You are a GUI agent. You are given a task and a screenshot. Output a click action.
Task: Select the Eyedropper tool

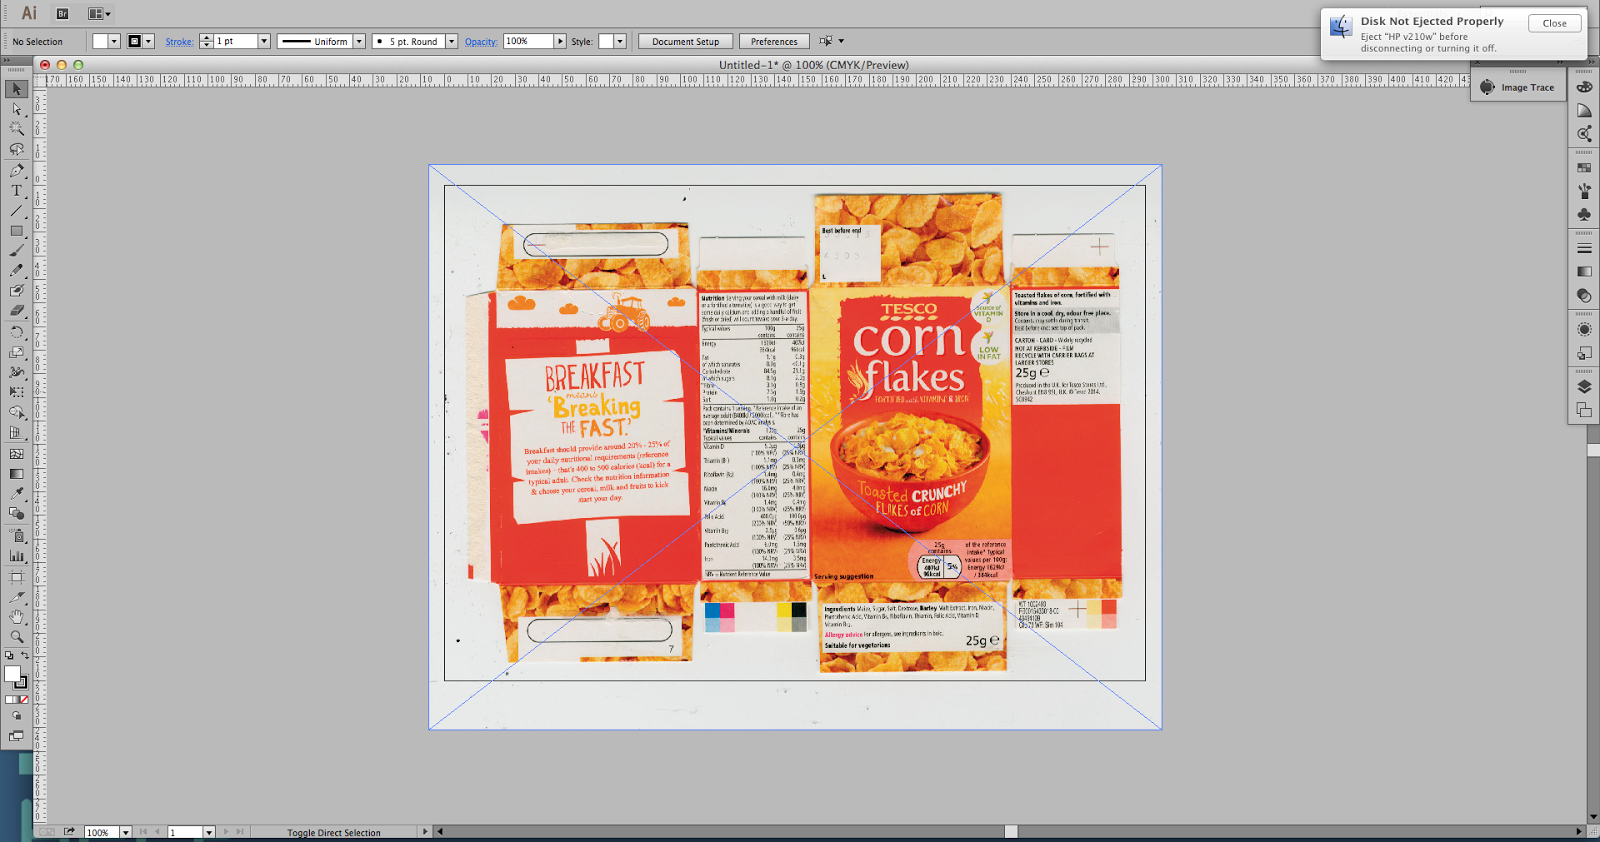point(16,494)
